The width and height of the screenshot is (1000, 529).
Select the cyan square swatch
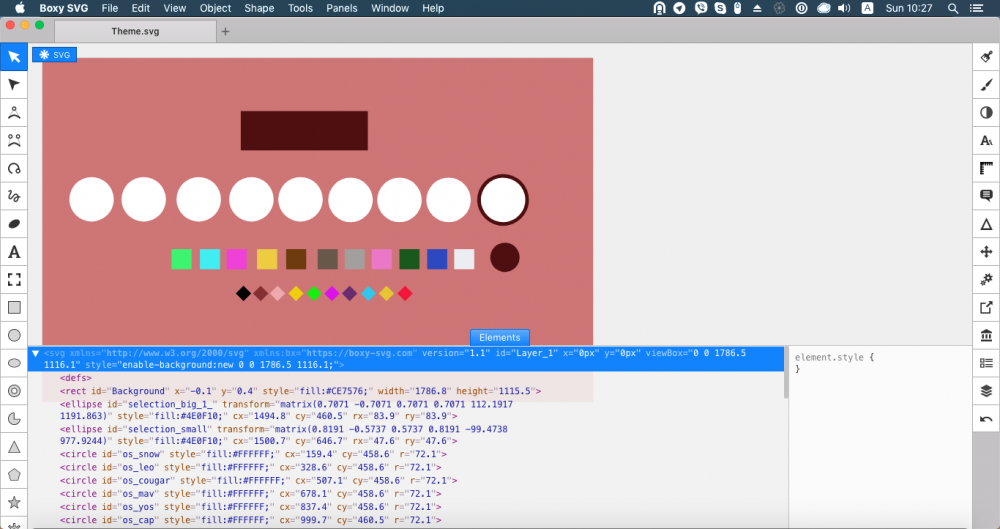click(x=210, y=259)
